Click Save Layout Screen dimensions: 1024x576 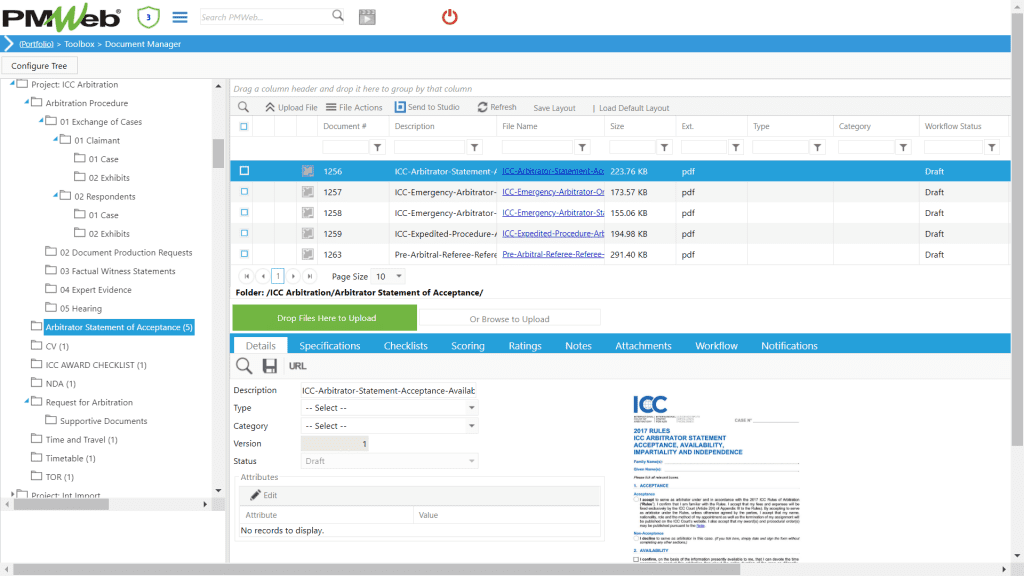(554, 108)
